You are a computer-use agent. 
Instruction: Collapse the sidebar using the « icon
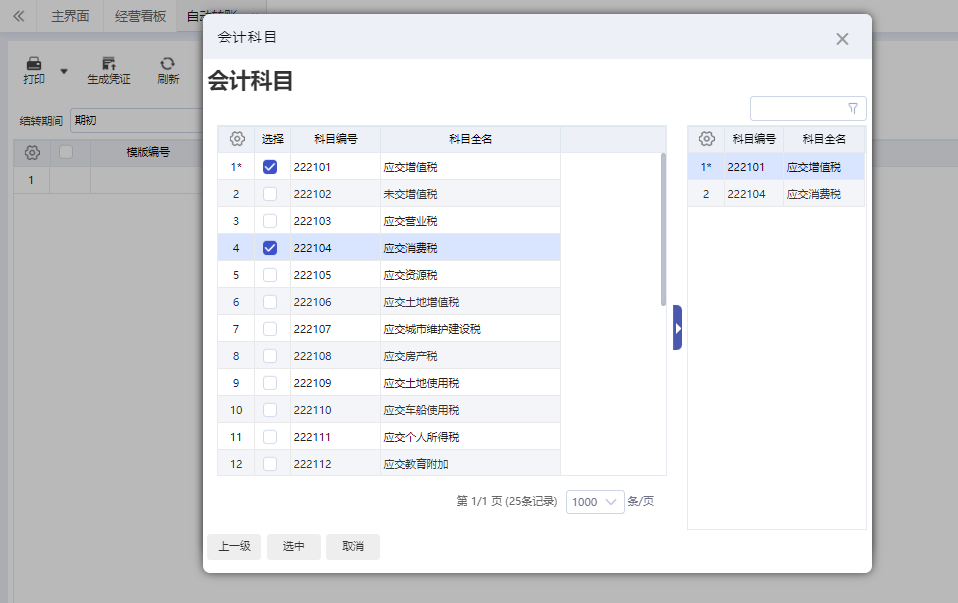pos(16,17)
